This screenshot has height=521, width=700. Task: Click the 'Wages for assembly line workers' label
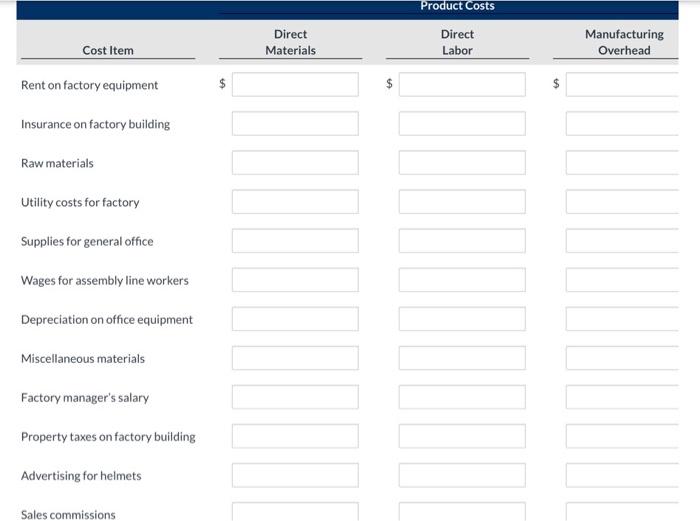105,280
